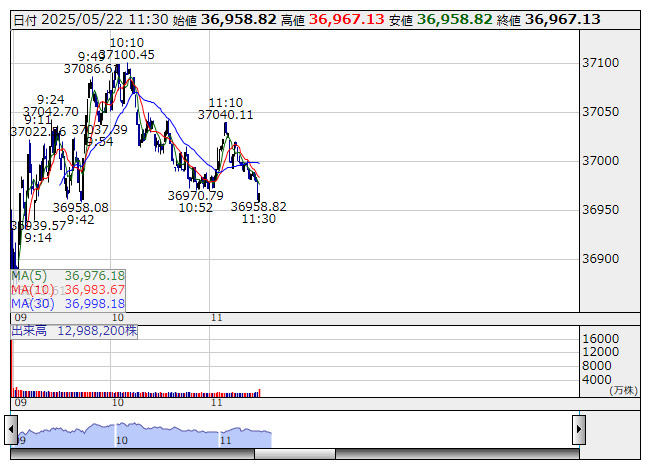Select the MA(10) legend entry
The height and width of the screenshot is (470, 653).
point(68,290)
